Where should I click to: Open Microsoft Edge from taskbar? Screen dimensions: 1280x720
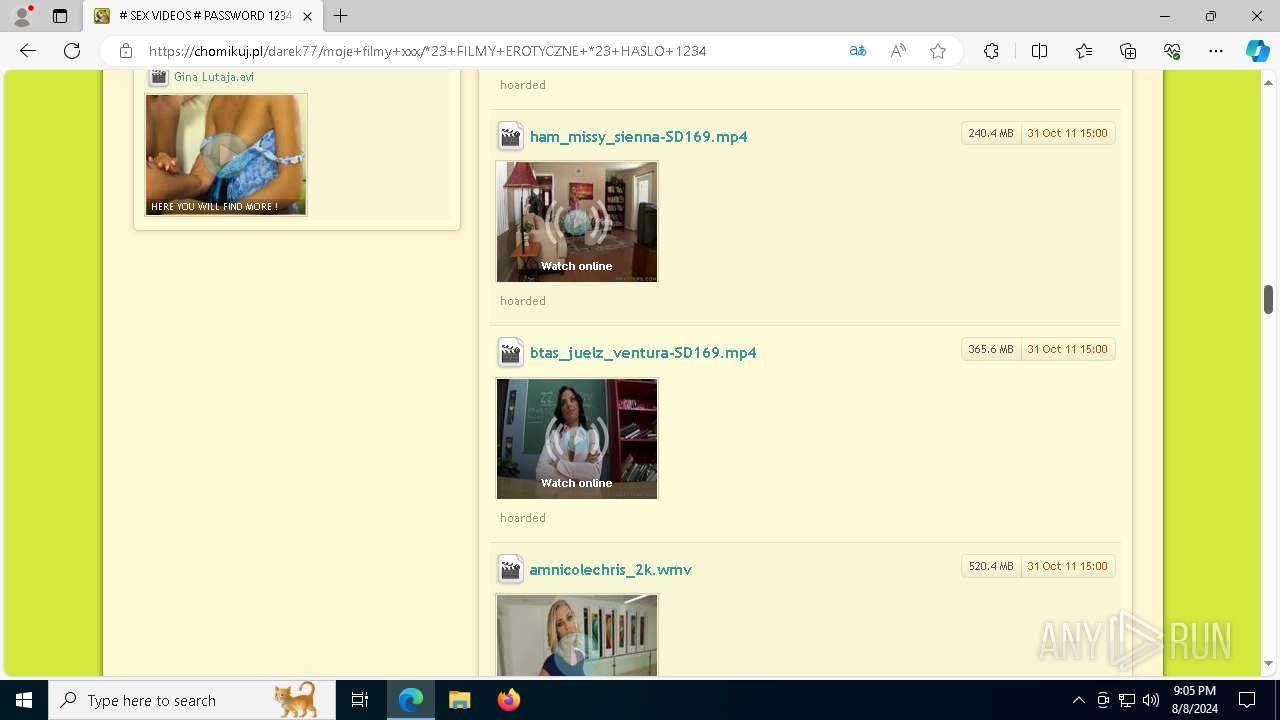point(411,700)
